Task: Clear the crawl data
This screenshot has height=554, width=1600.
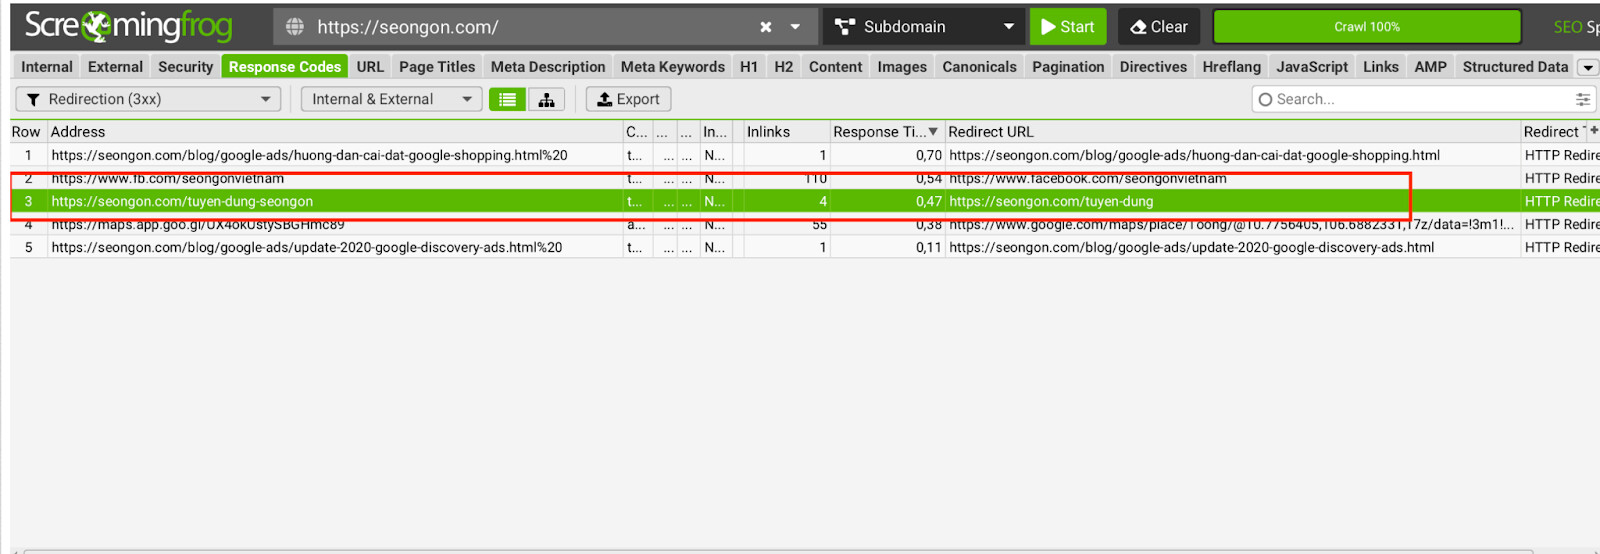Action: (1159, 27)
